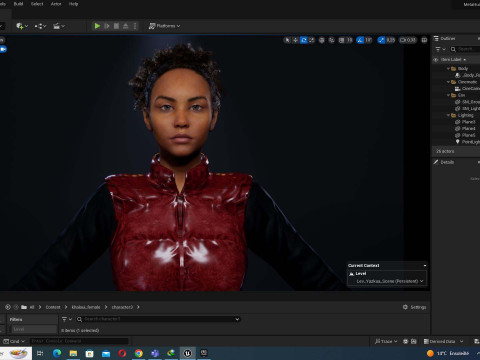
Task: Click the skip frame button
Action: [107, 26]
